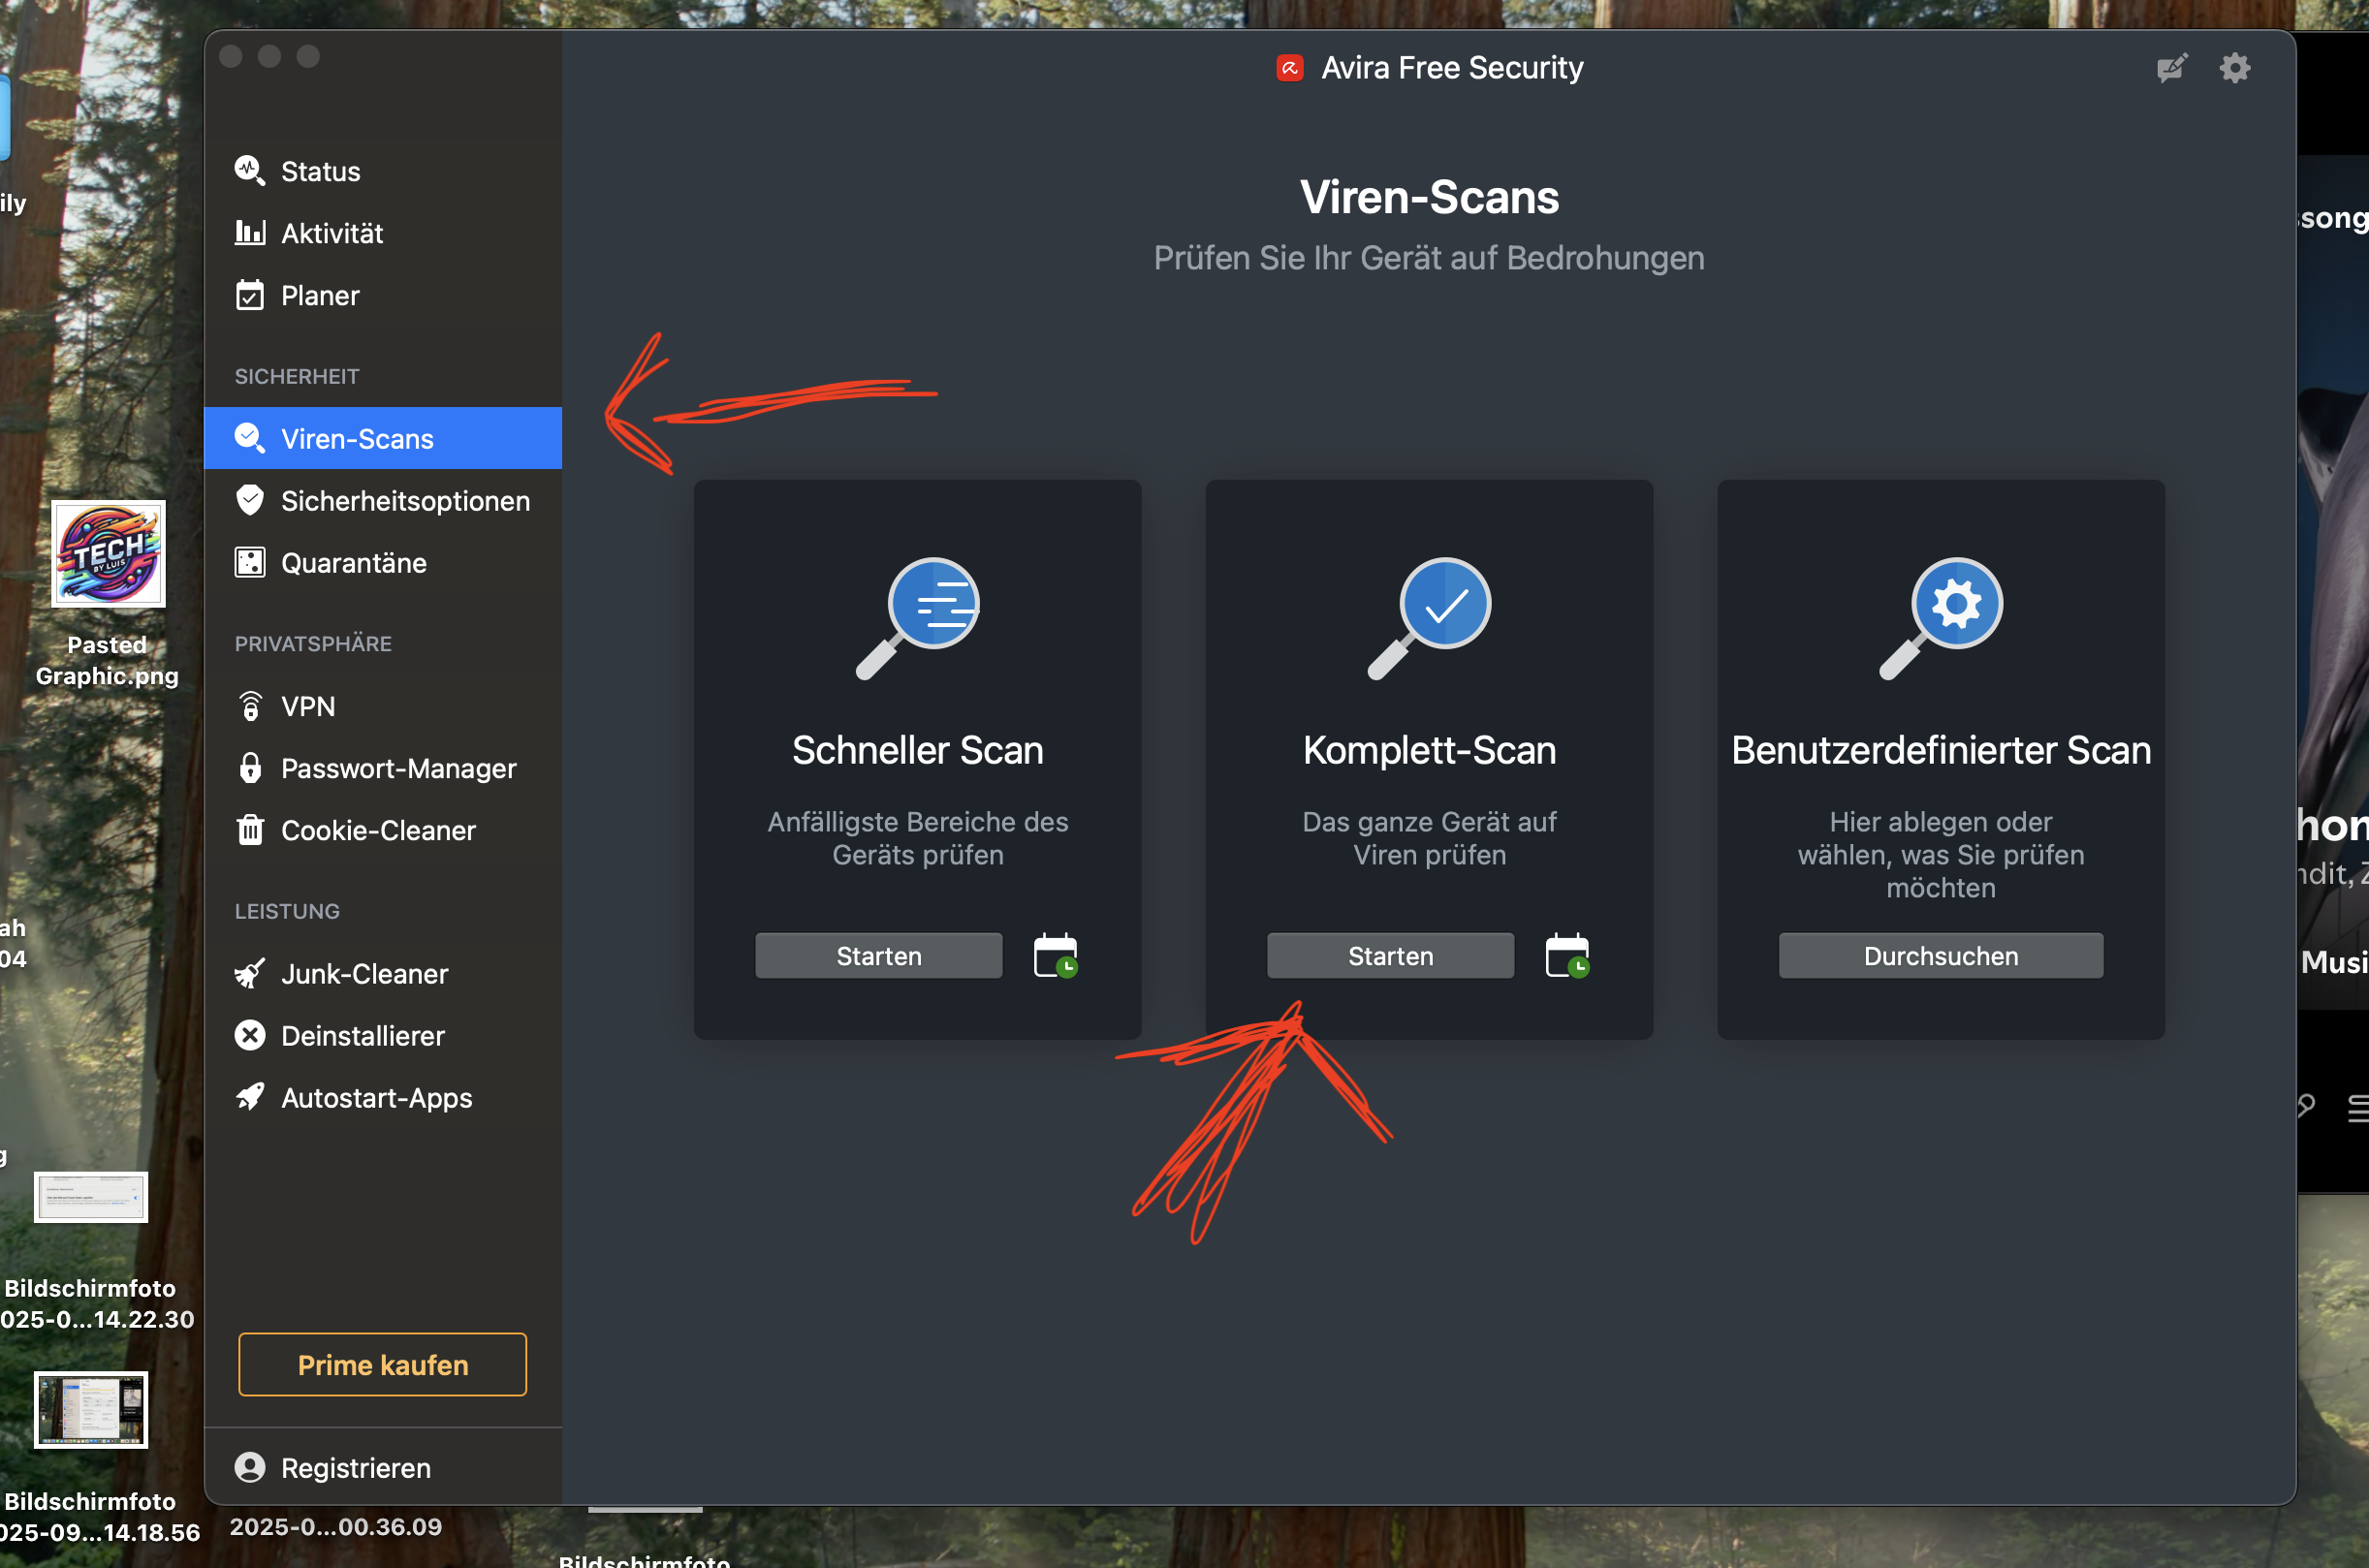The width and height of the screenshot is (2369, 1568).
Task: Open the VPN page
Action: 307,706
